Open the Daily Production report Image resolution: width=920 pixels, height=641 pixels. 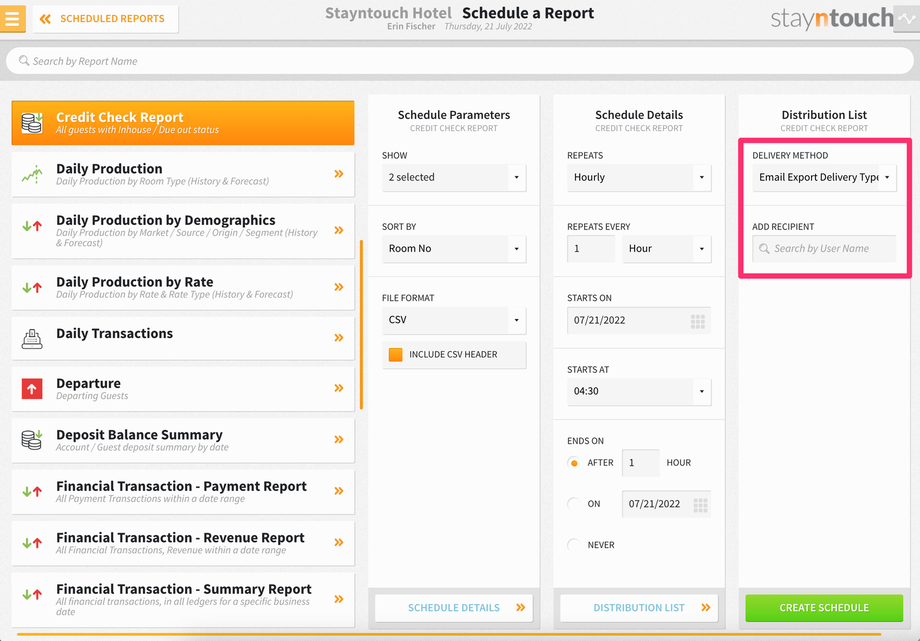[x=183, y=174]
